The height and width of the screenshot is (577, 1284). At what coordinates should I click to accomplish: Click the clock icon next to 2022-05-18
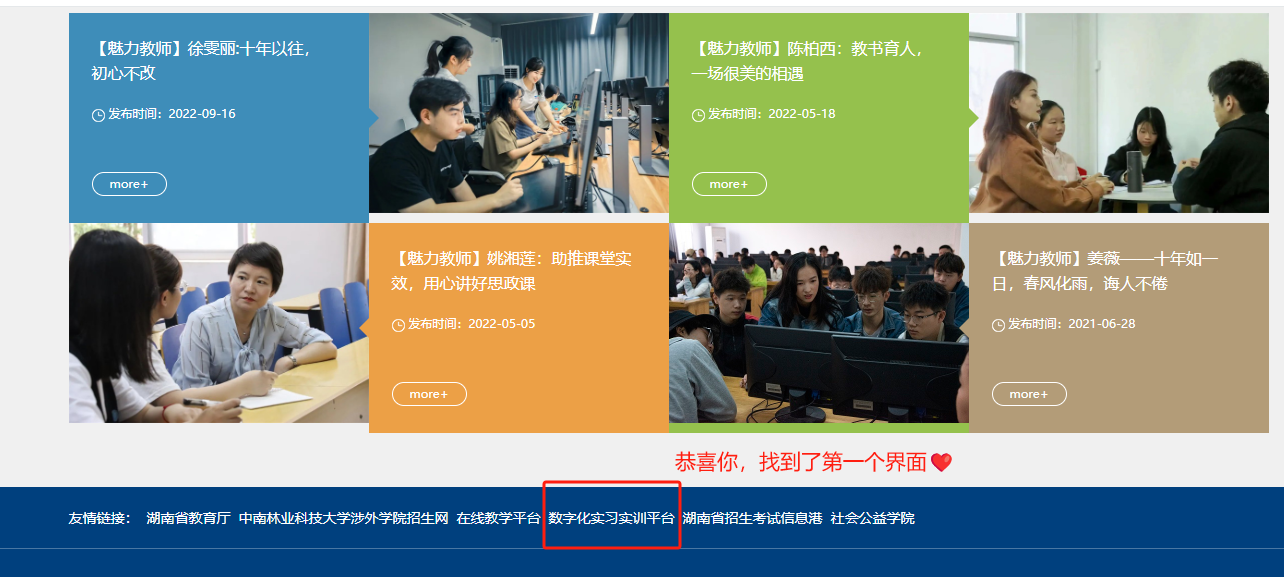click(x=698, y=115)
